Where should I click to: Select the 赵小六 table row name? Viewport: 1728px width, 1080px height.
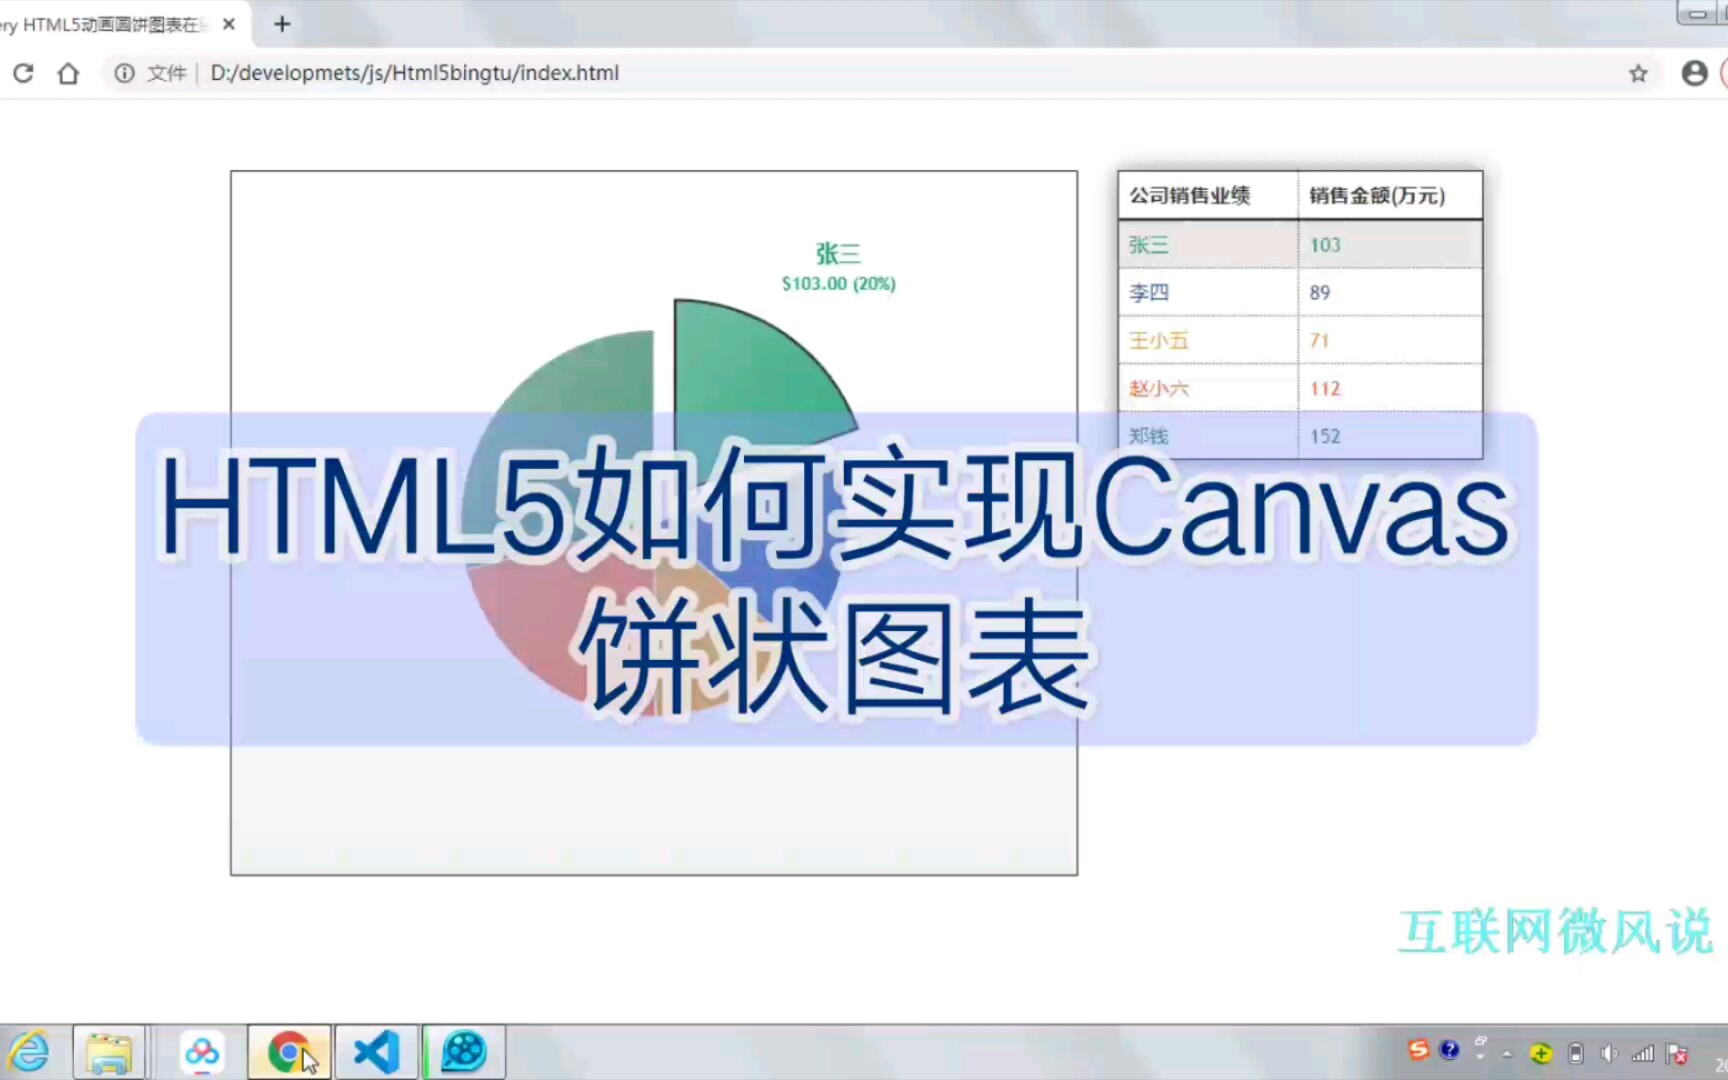(x=1159, y=389)
